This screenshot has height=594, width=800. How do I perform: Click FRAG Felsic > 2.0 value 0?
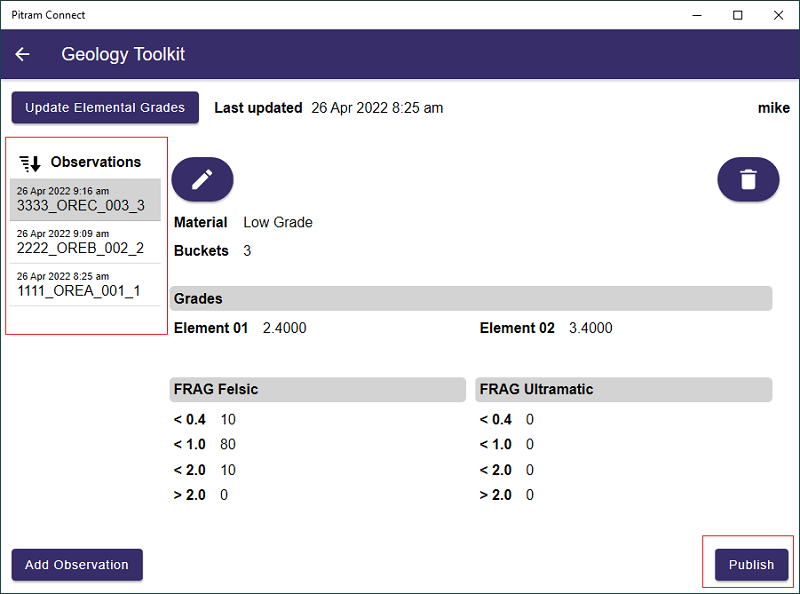pyautogui.click(x=223, y=495)
